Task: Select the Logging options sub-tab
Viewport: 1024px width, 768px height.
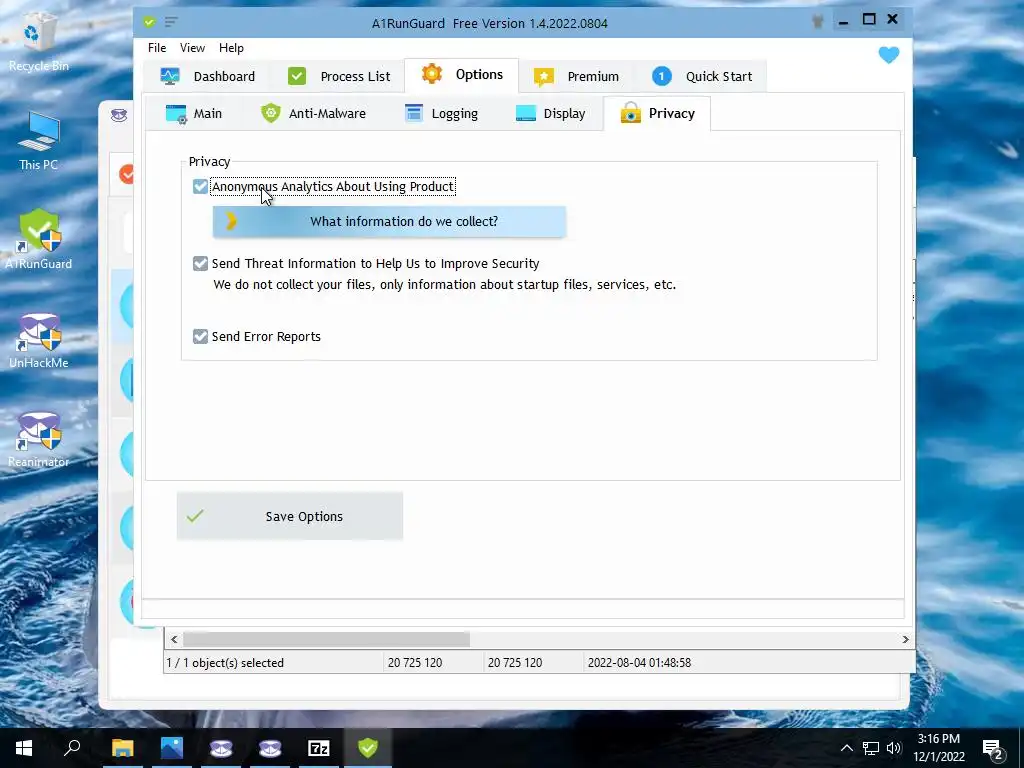Action: tap(441, 114)
